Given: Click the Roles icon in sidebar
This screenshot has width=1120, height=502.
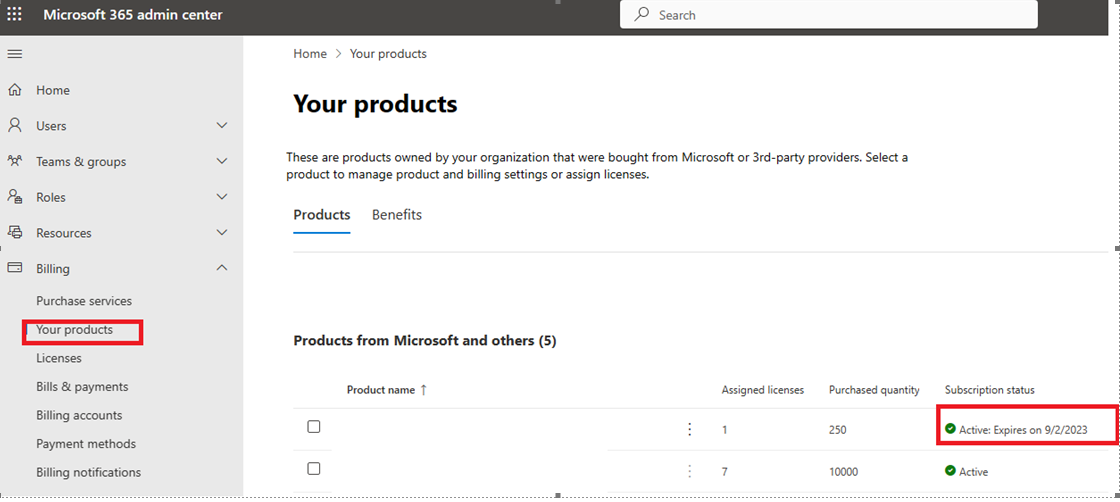Looking at the screenshot, I should click(x=15, y=197).
